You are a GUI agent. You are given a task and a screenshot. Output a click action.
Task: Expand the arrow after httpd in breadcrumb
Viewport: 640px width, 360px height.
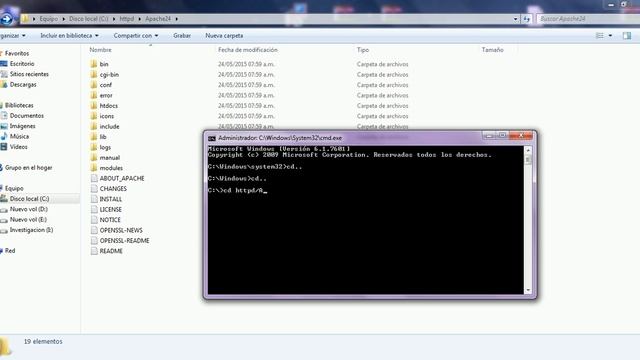tap(140, 19)
